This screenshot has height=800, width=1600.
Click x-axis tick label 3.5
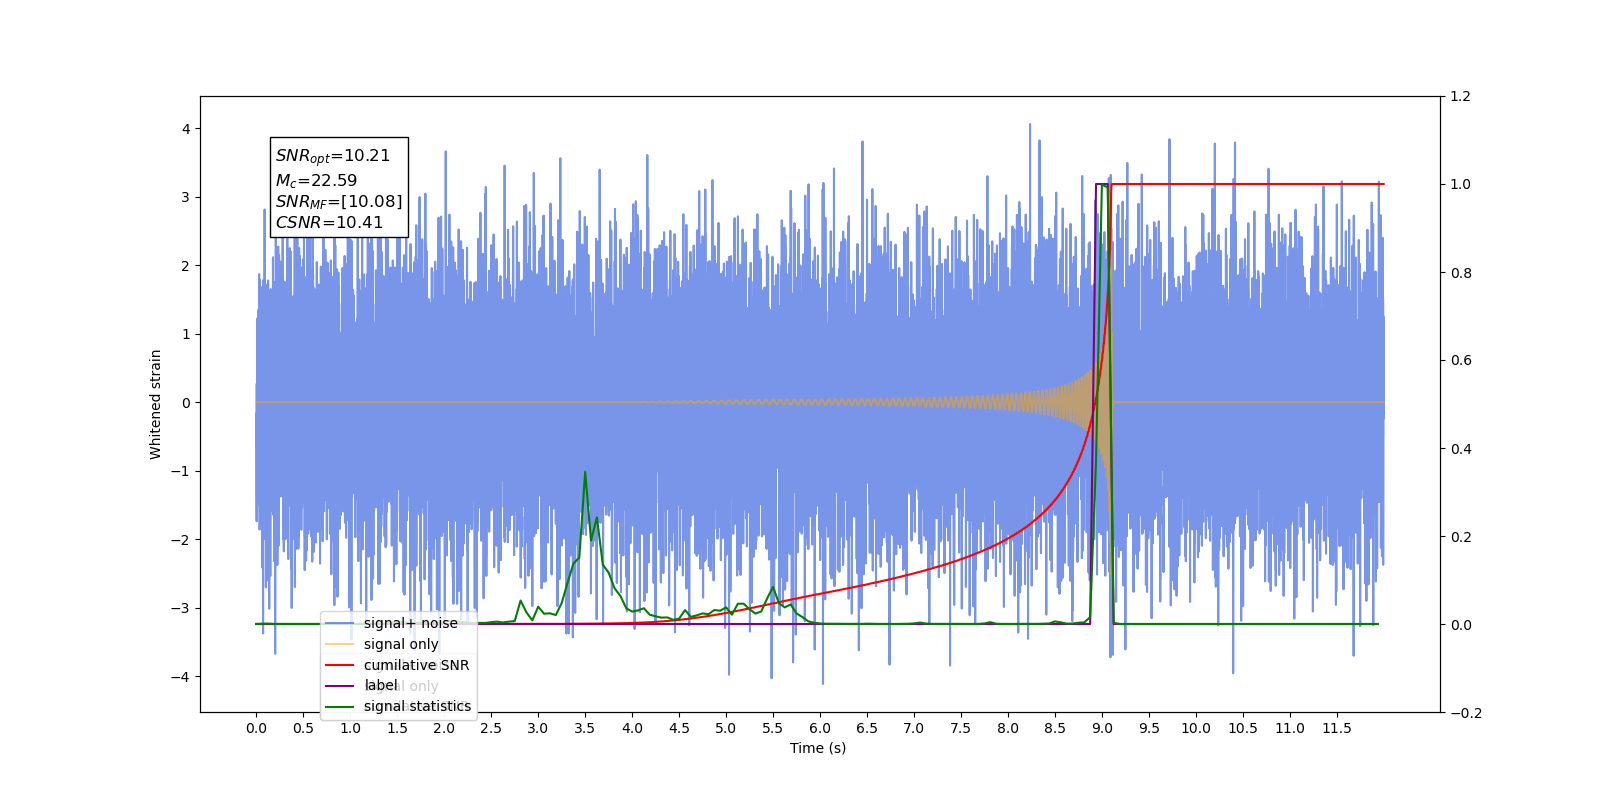coord(585,728)
